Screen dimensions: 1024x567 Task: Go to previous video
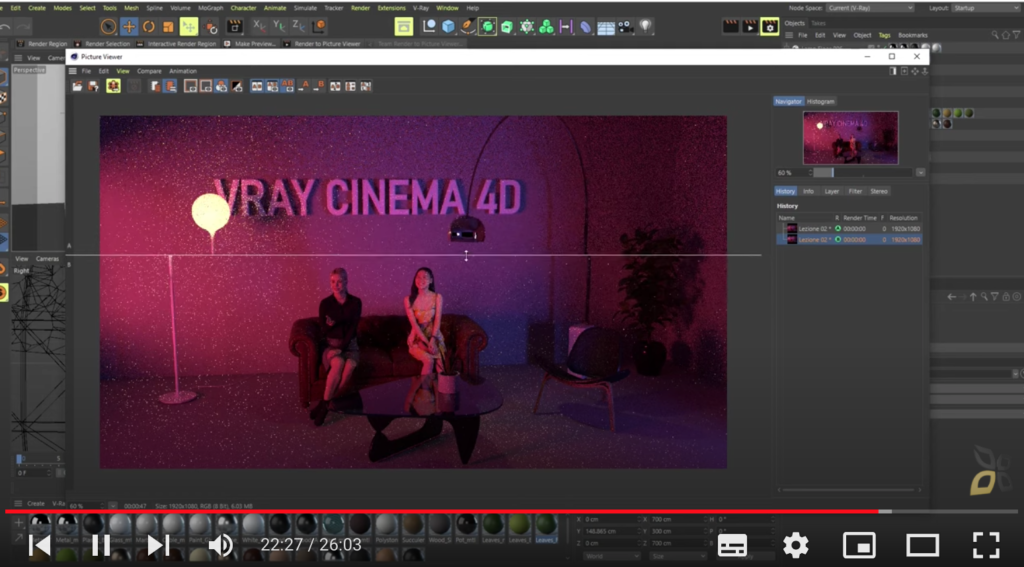pos(40,545)
